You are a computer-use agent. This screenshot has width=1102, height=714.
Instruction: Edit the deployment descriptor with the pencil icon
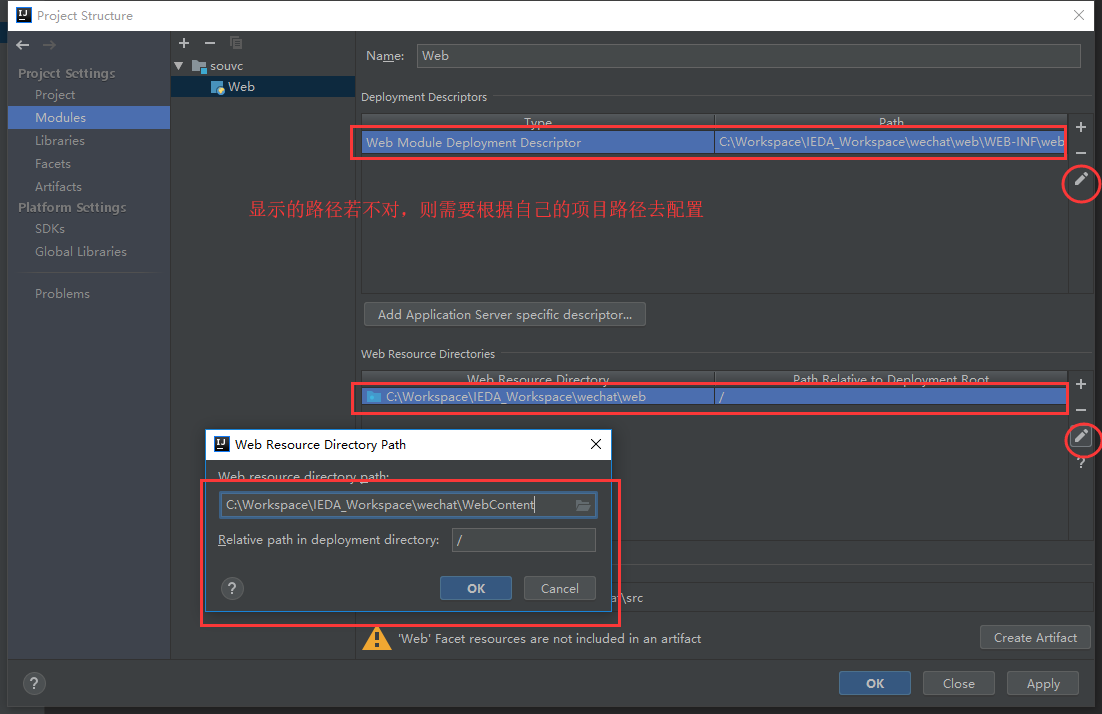click(x=1081, y=179)
